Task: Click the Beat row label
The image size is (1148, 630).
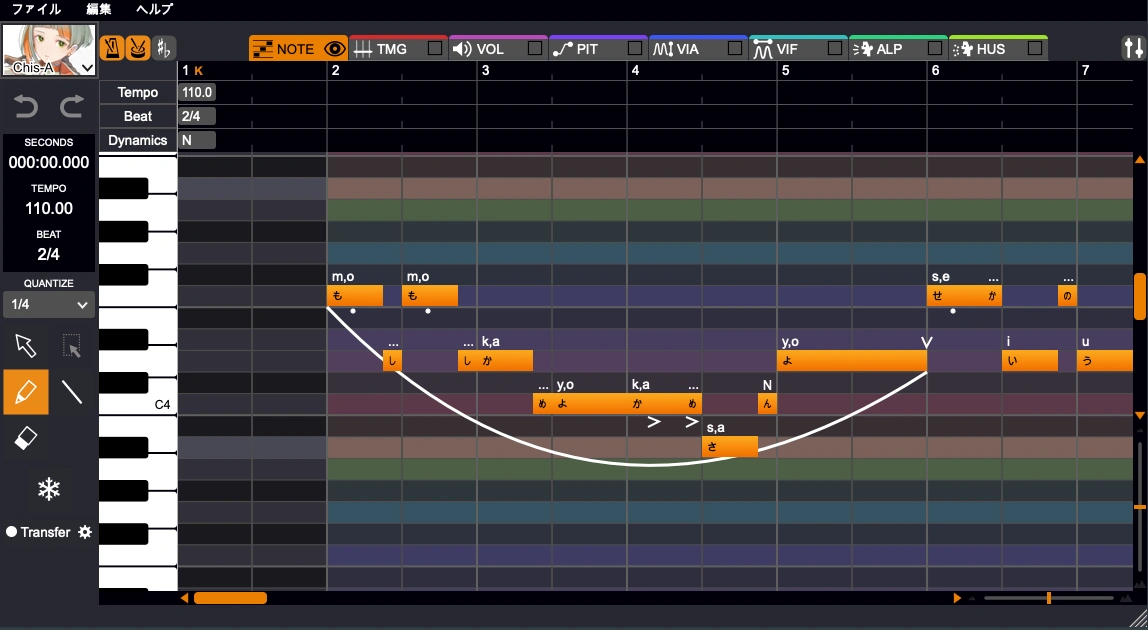Action: coord(138,116)
